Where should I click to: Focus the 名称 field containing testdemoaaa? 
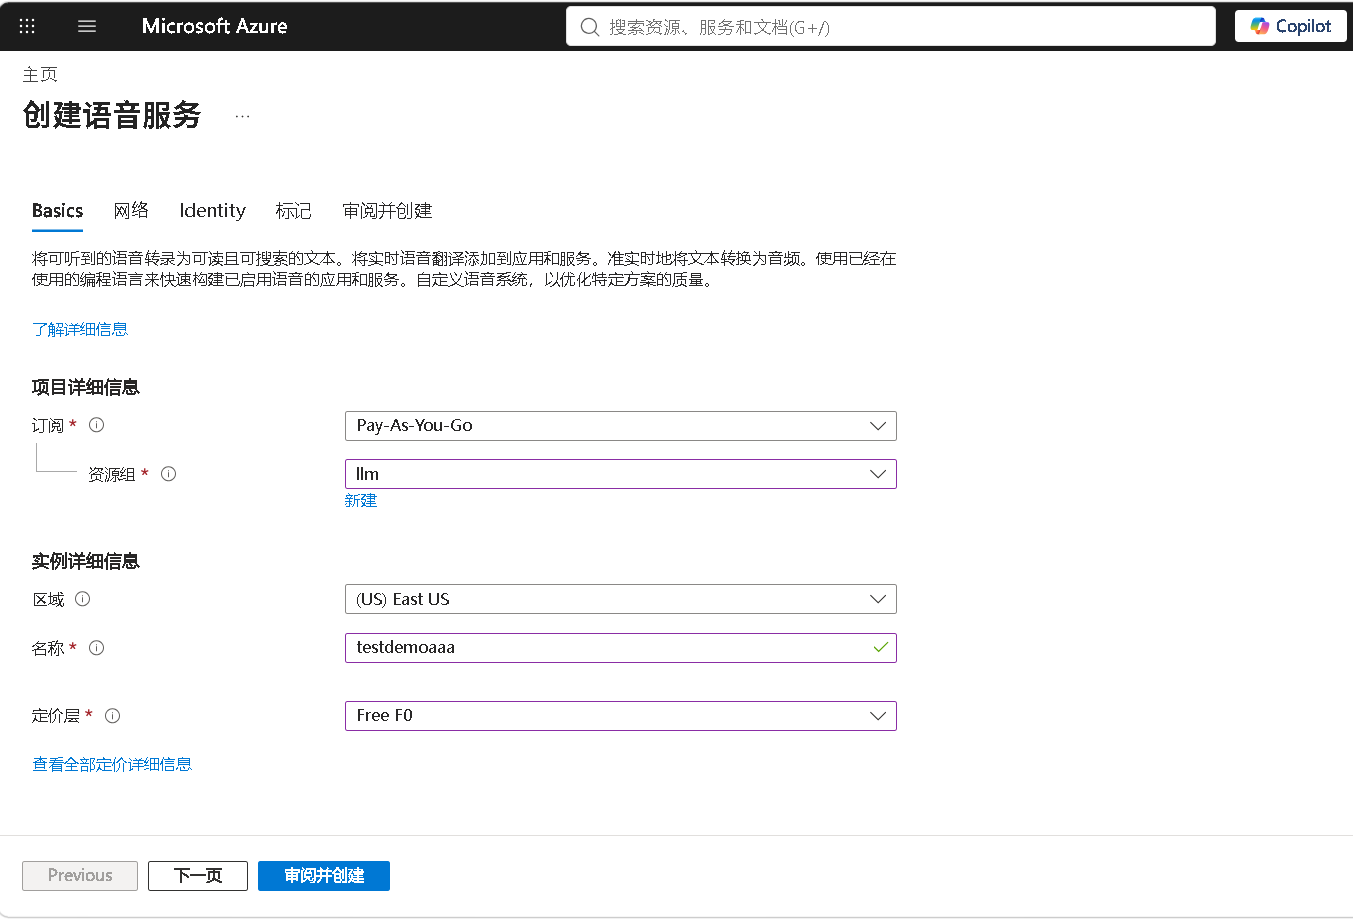620,648
